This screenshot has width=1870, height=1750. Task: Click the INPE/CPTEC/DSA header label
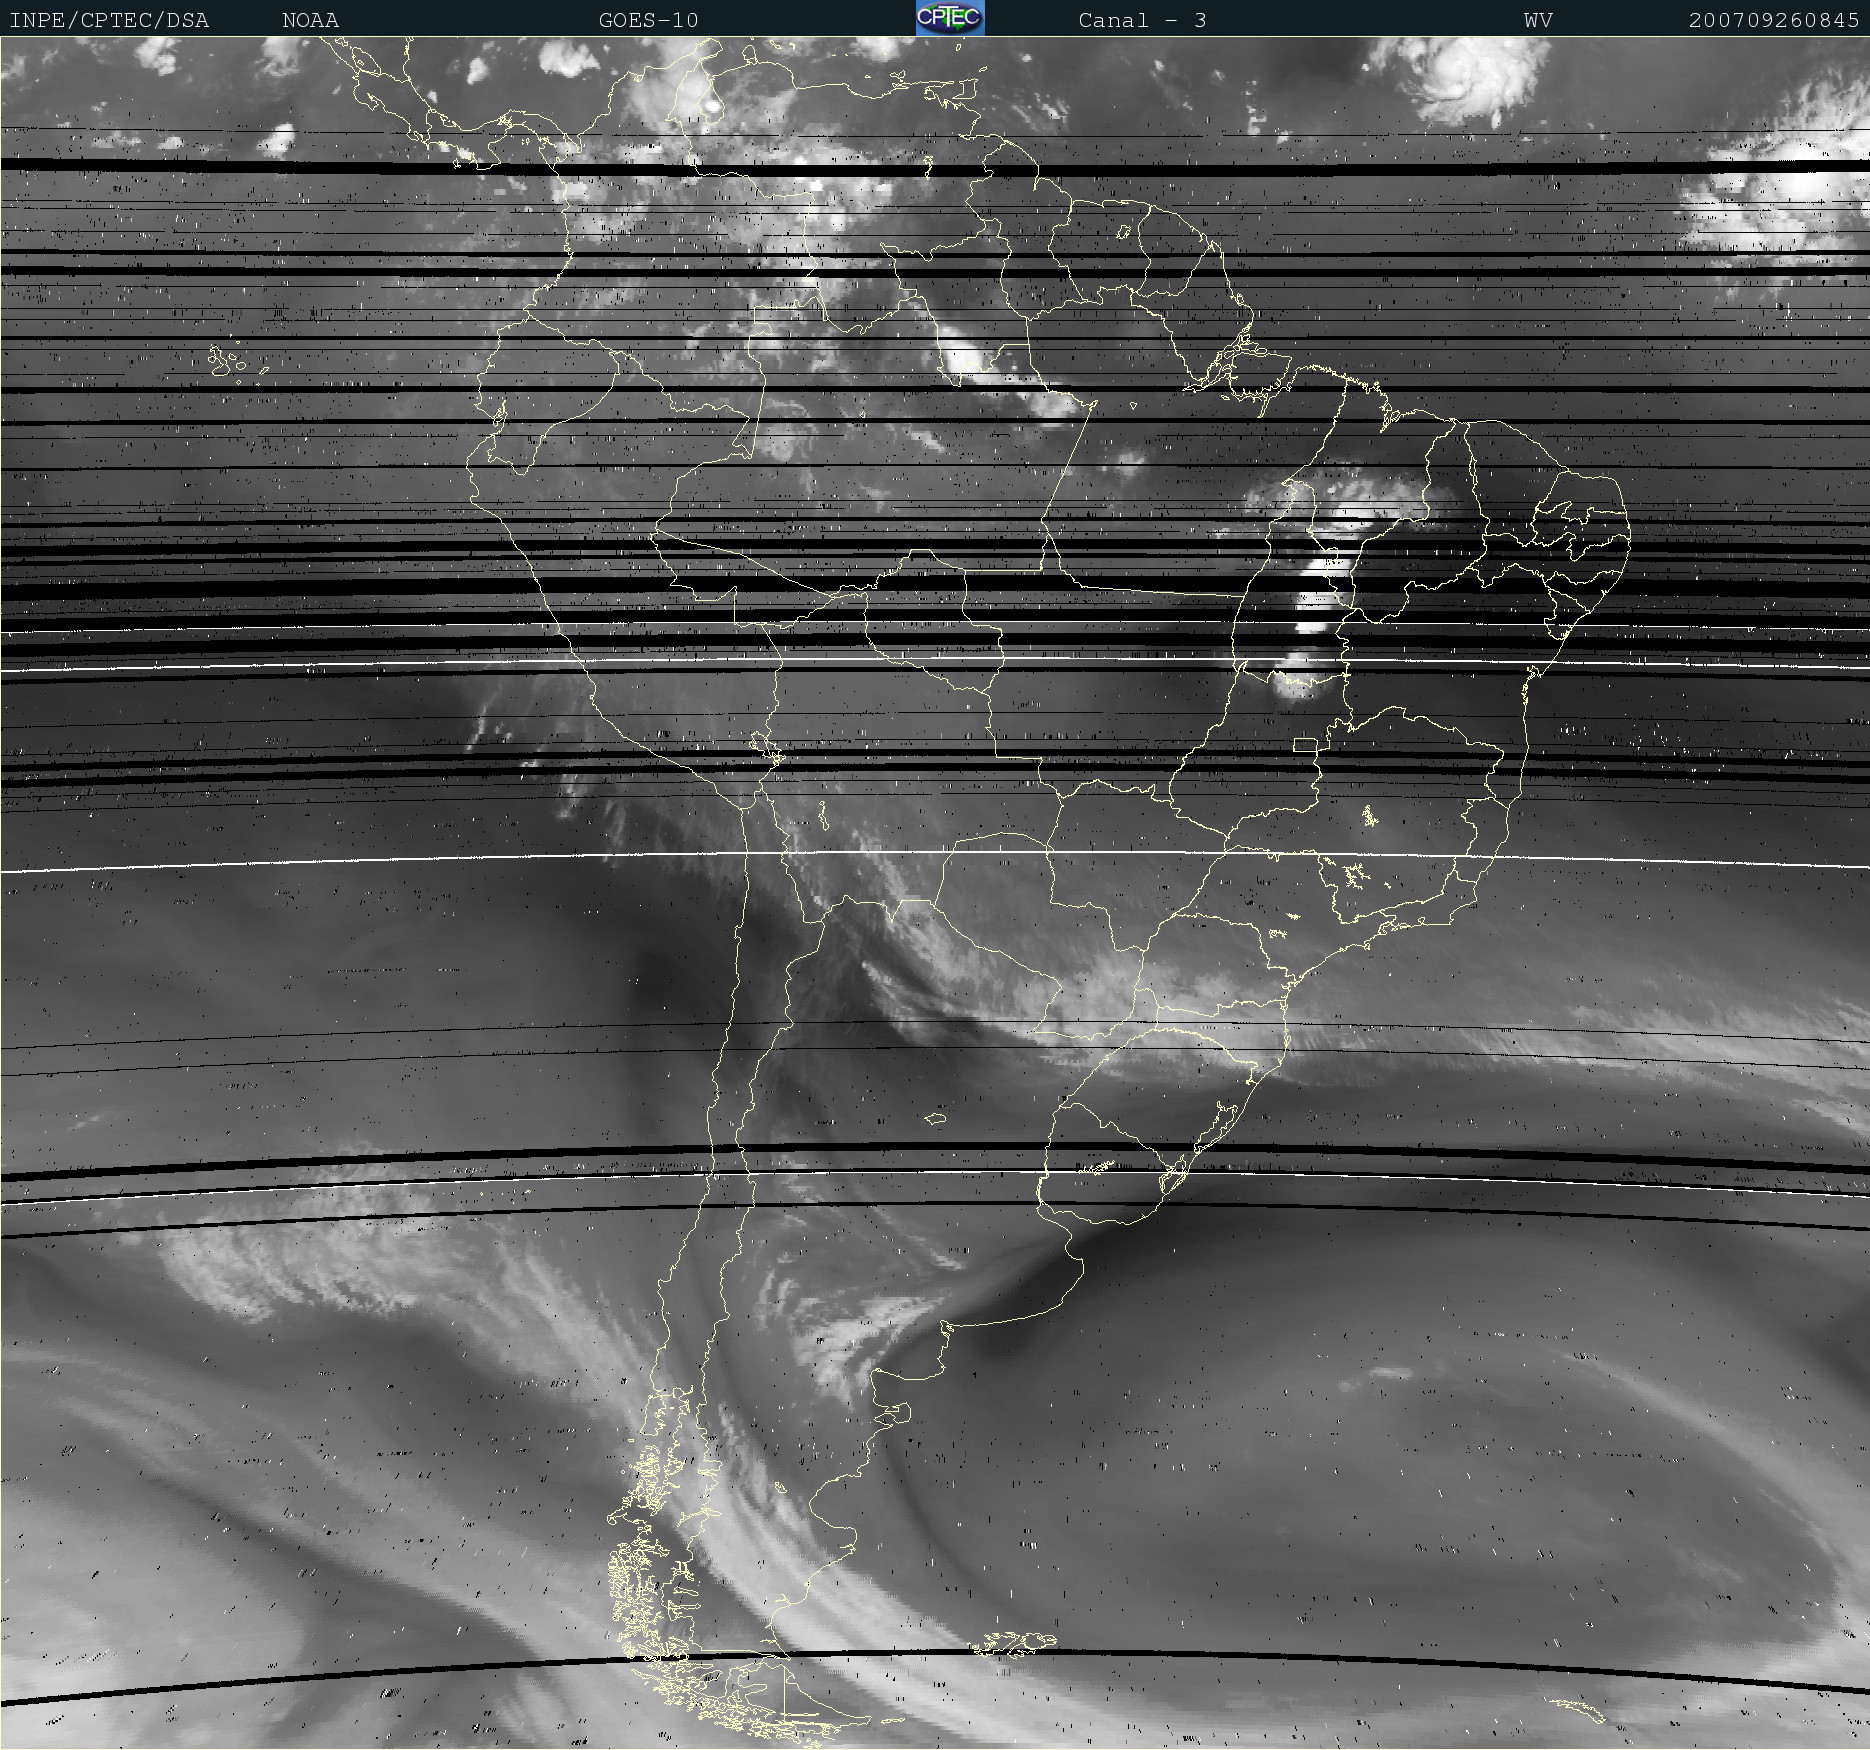pyautogui.click(x=109, y=20)
